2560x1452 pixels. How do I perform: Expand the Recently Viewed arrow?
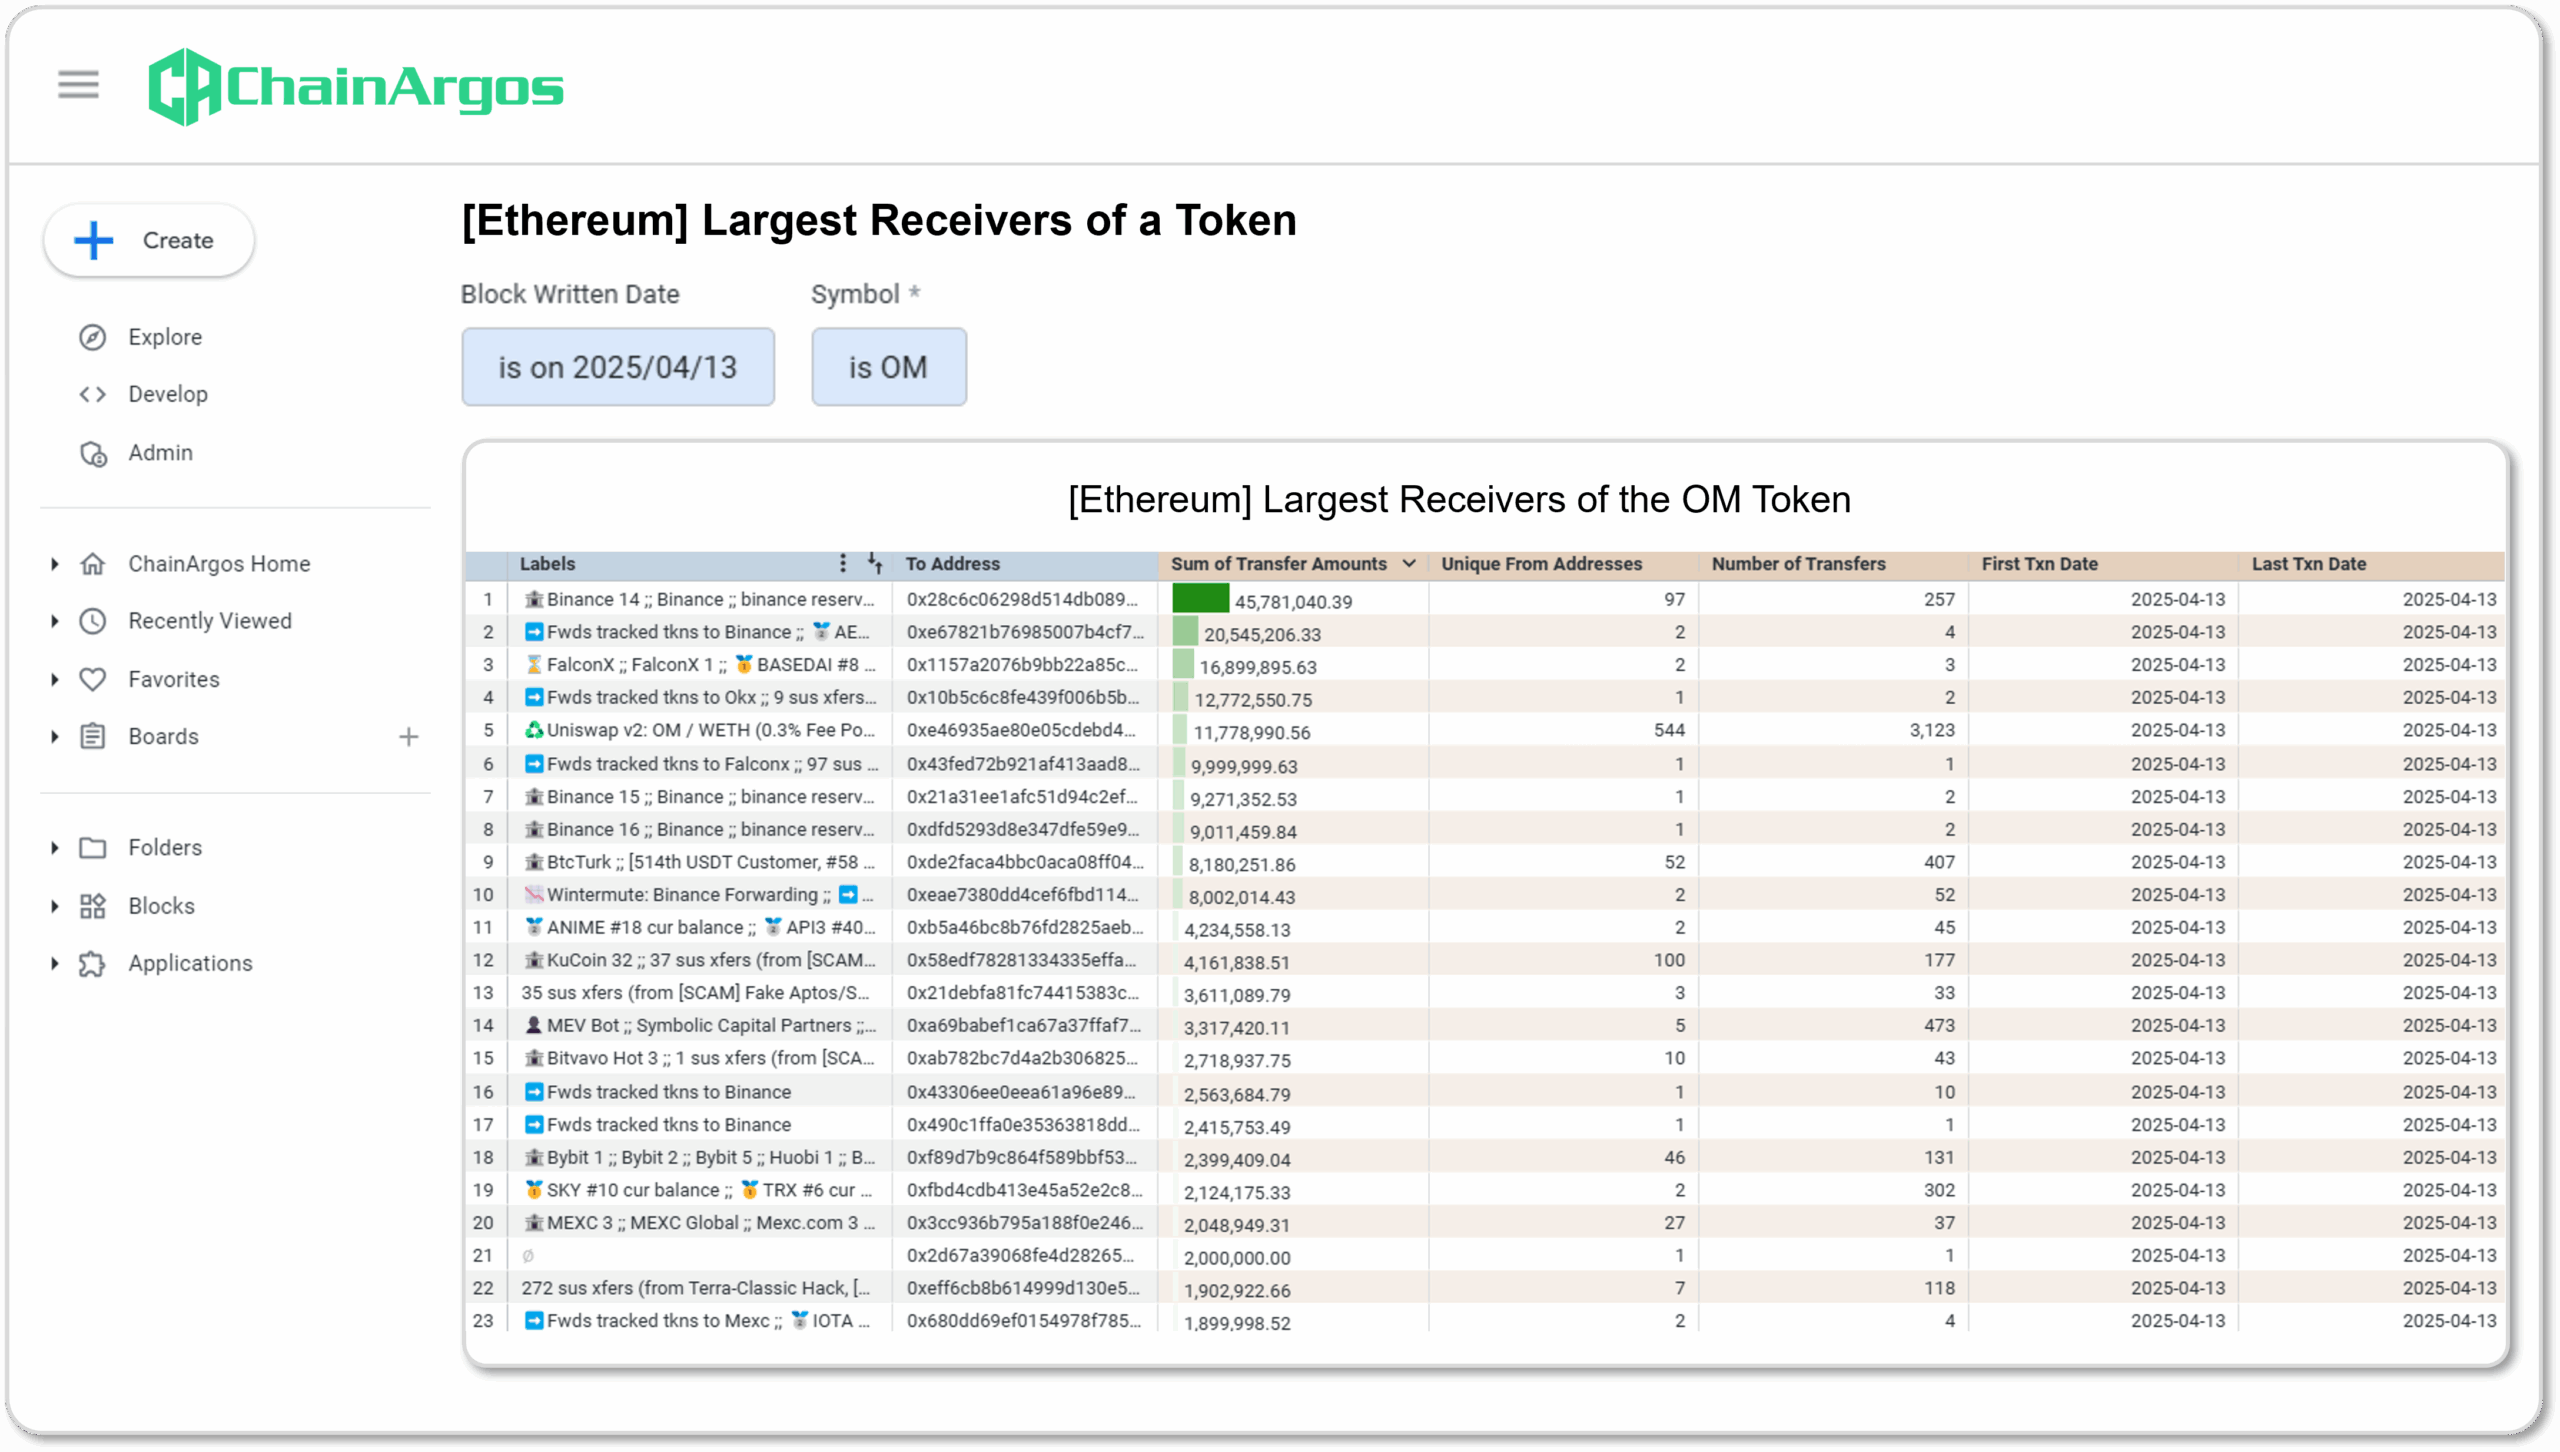click(55, 621)
